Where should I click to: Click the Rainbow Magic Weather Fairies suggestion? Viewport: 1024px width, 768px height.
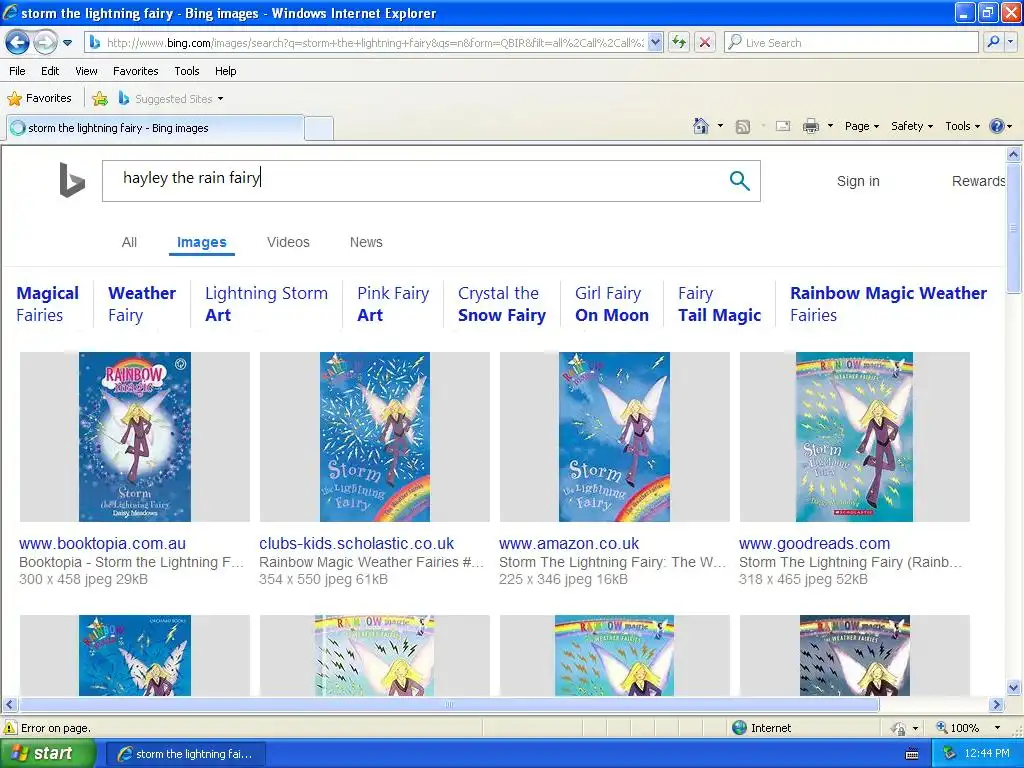(x=888, y=304)
